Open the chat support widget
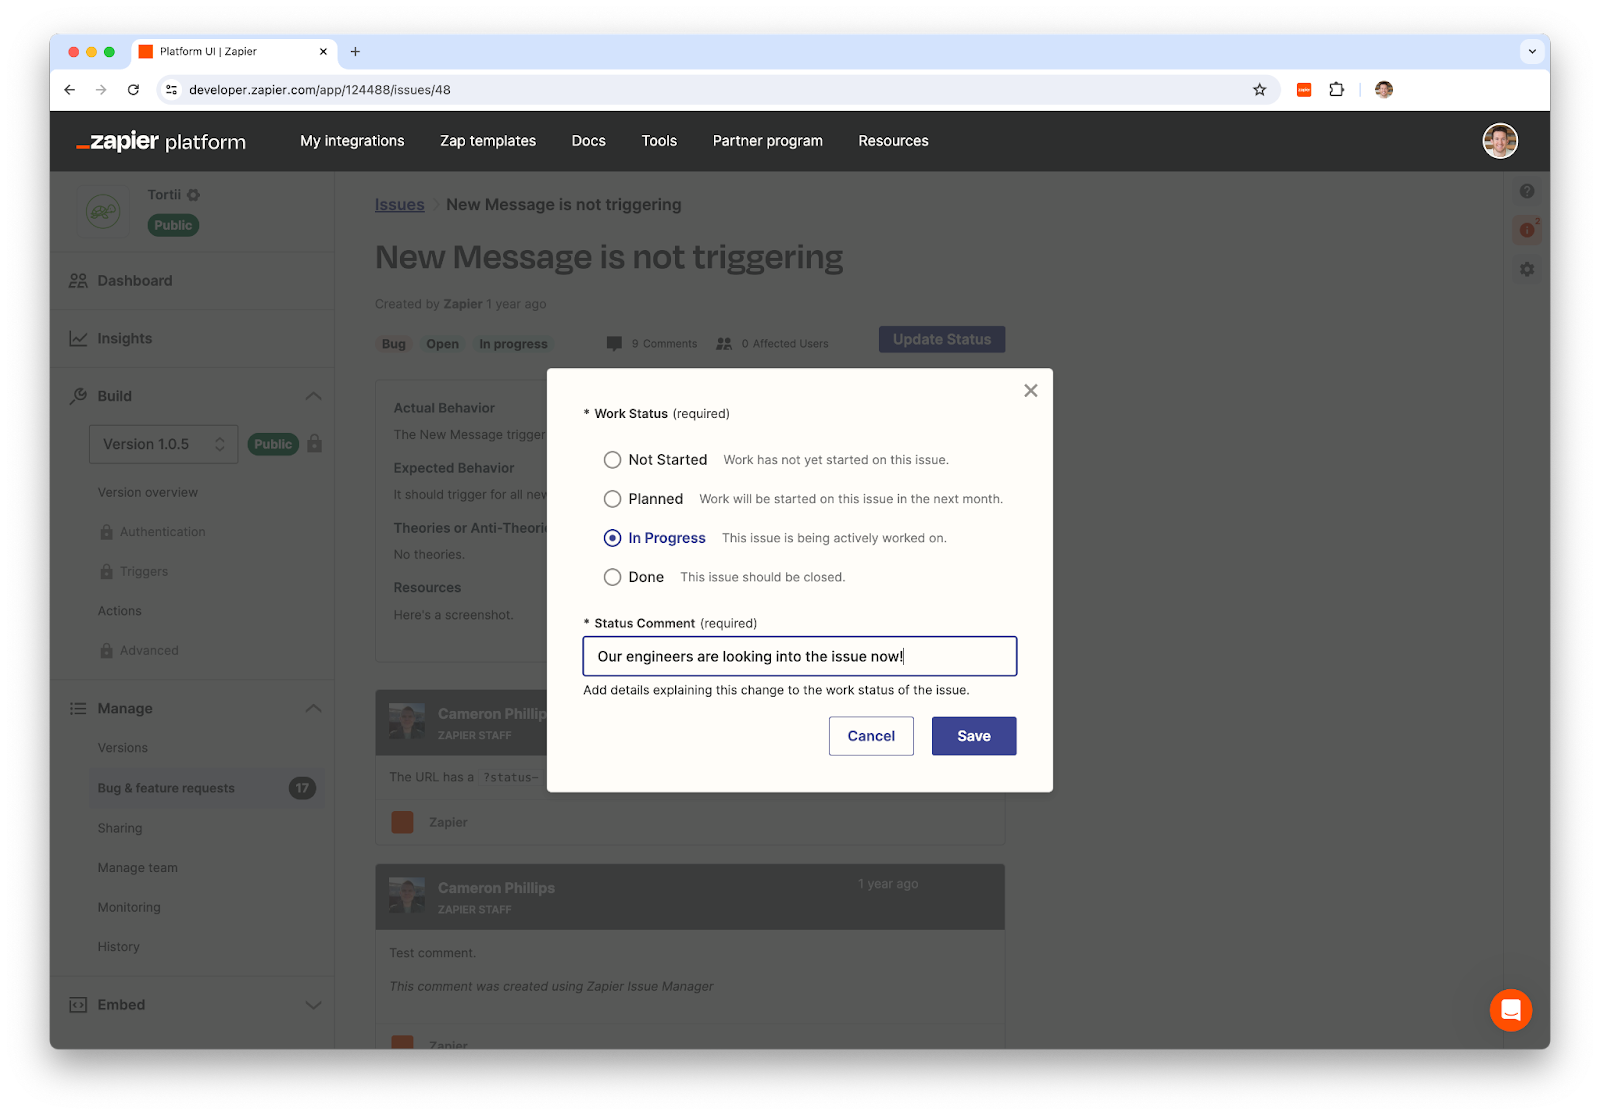Image resolution: width=1600 pixels, height=1115 pixels. click(1511, 1010)
